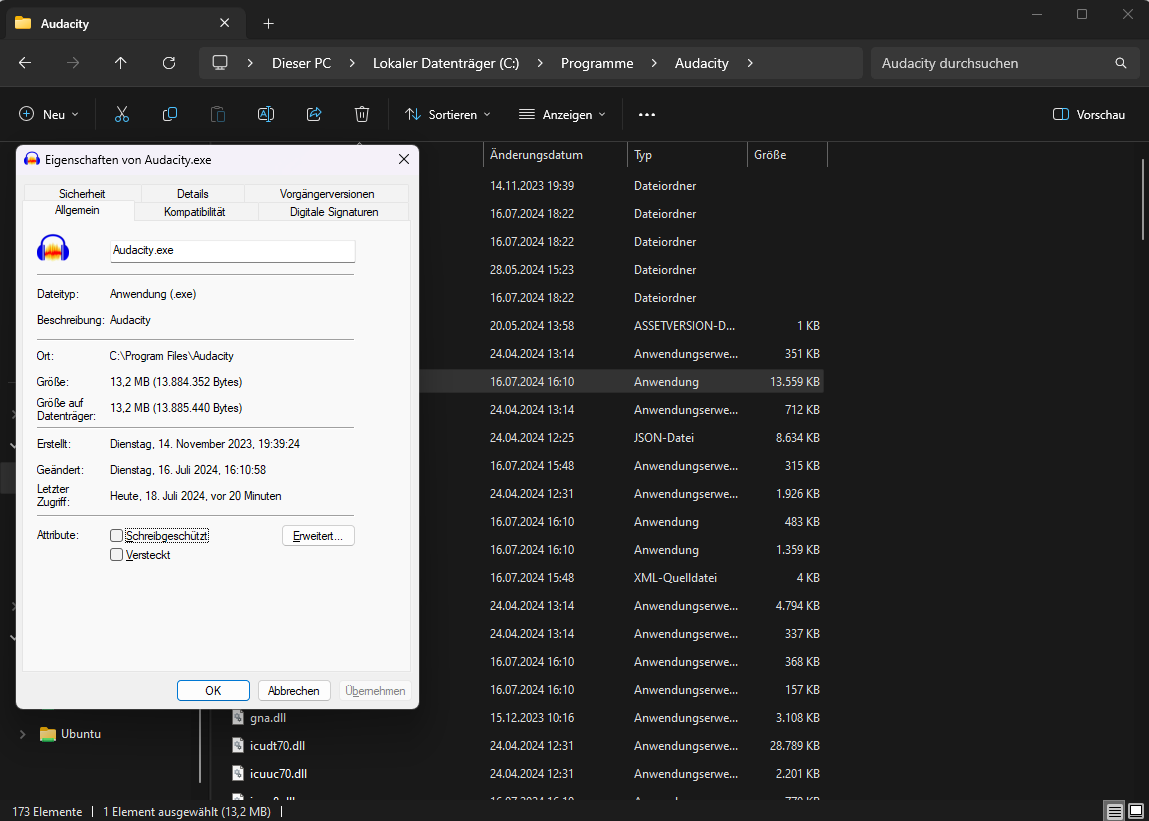Click the Cut scissors icon in toolbar
Image resolution: width=1149 pixels, height=821 pixels.
122,115
